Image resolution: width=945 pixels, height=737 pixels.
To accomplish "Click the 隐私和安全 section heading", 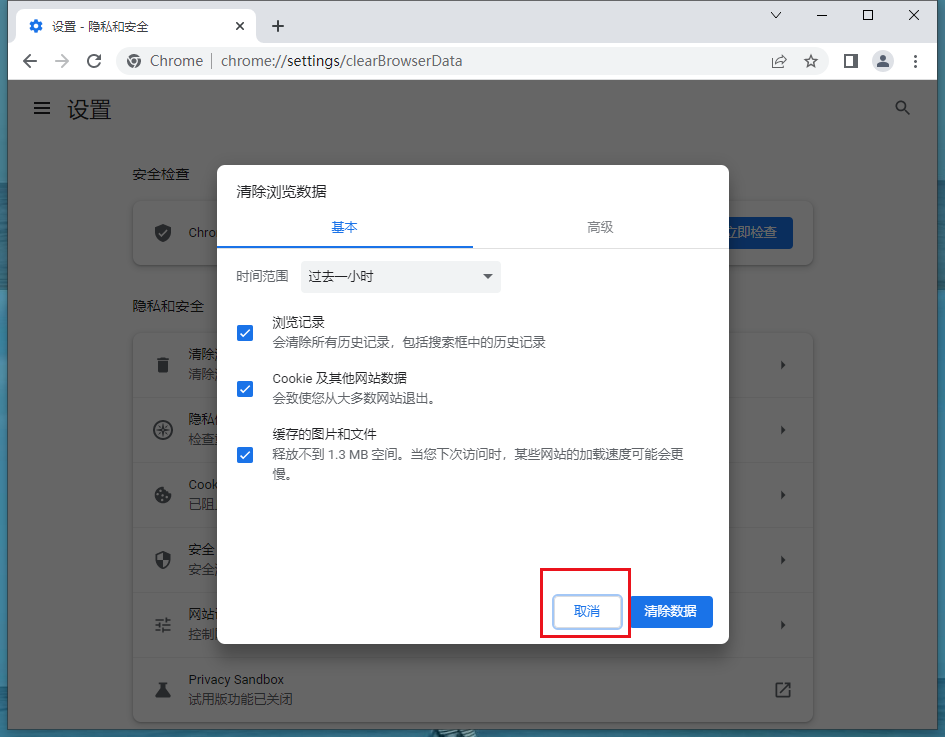I will pos(168,306).
